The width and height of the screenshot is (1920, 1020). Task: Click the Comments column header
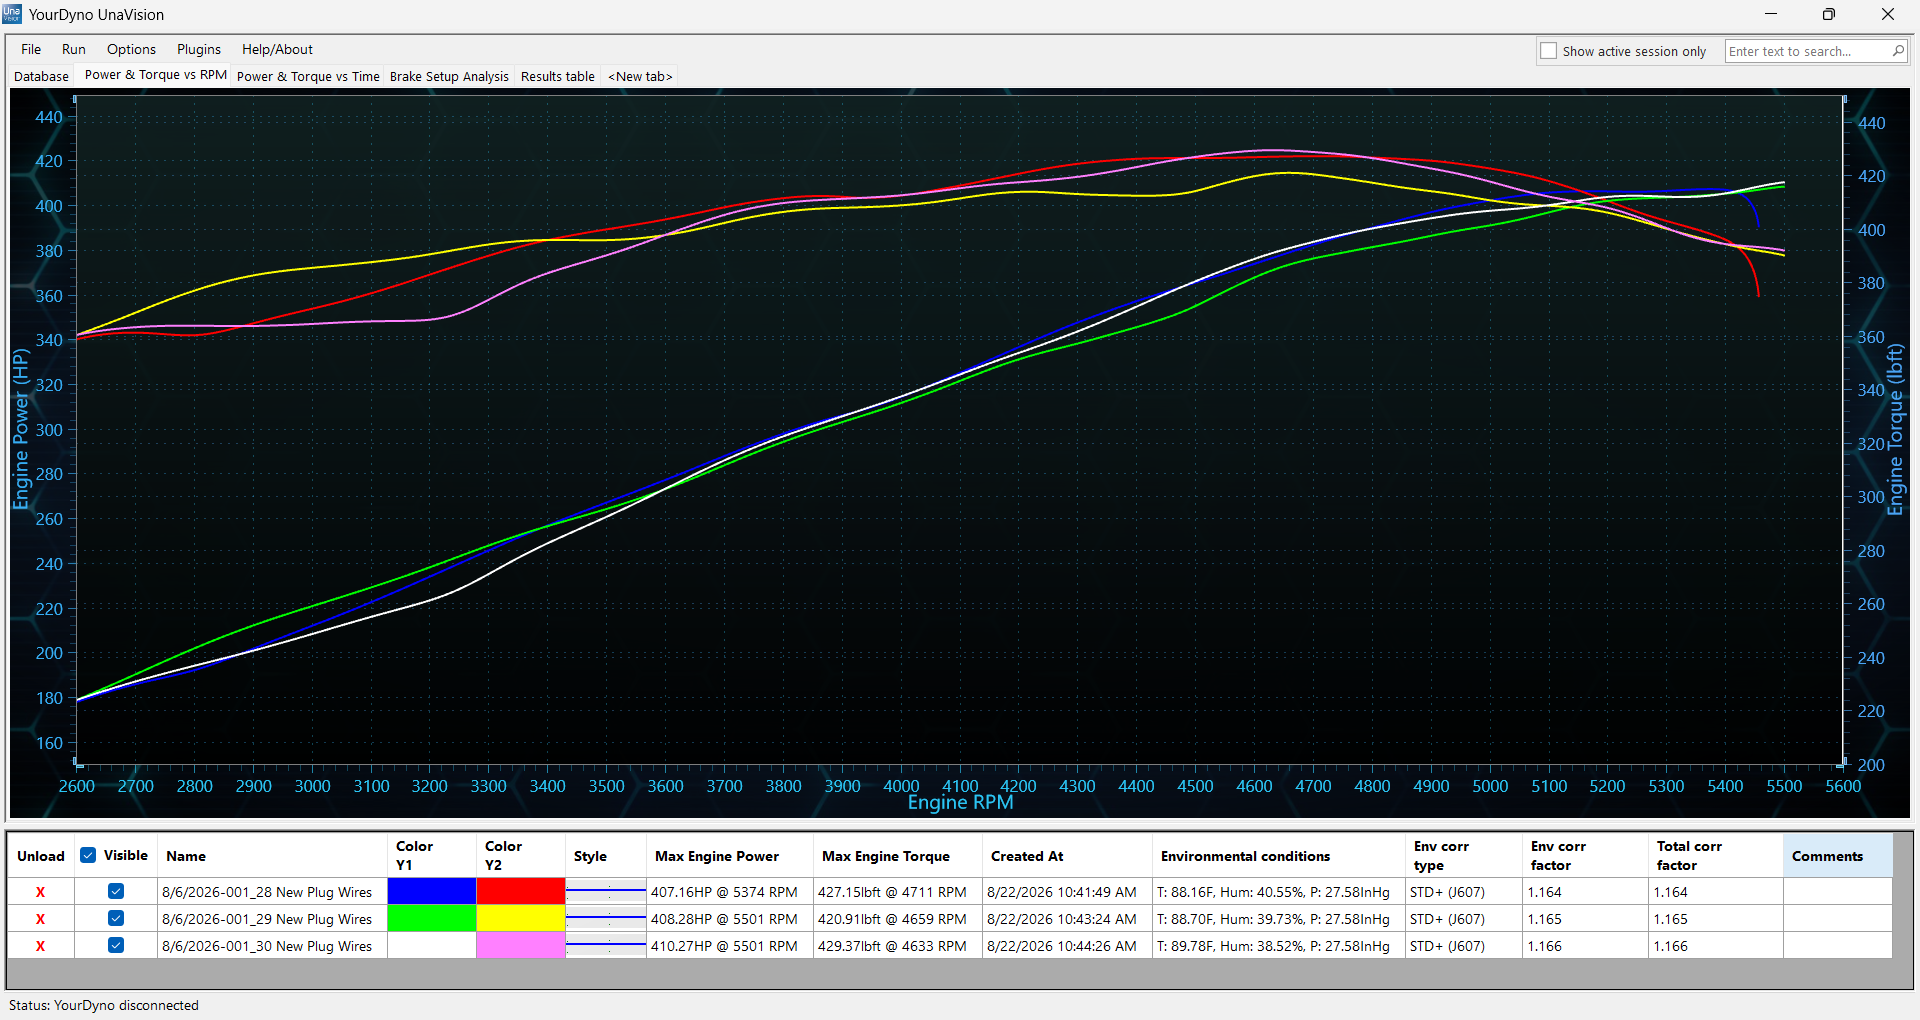coord(1837,856)
